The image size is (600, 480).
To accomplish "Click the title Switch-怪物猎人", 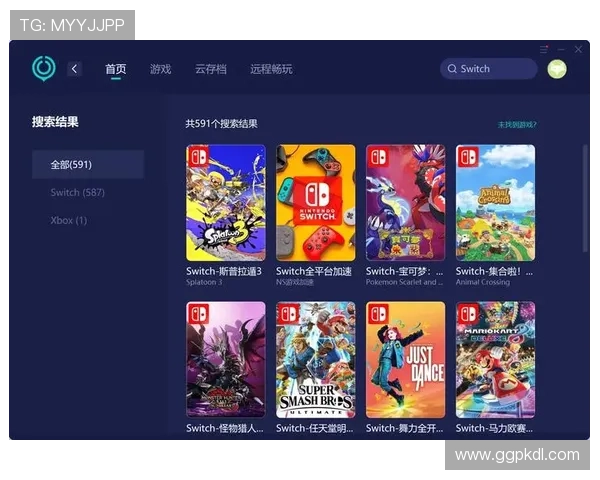I will 225,428.
